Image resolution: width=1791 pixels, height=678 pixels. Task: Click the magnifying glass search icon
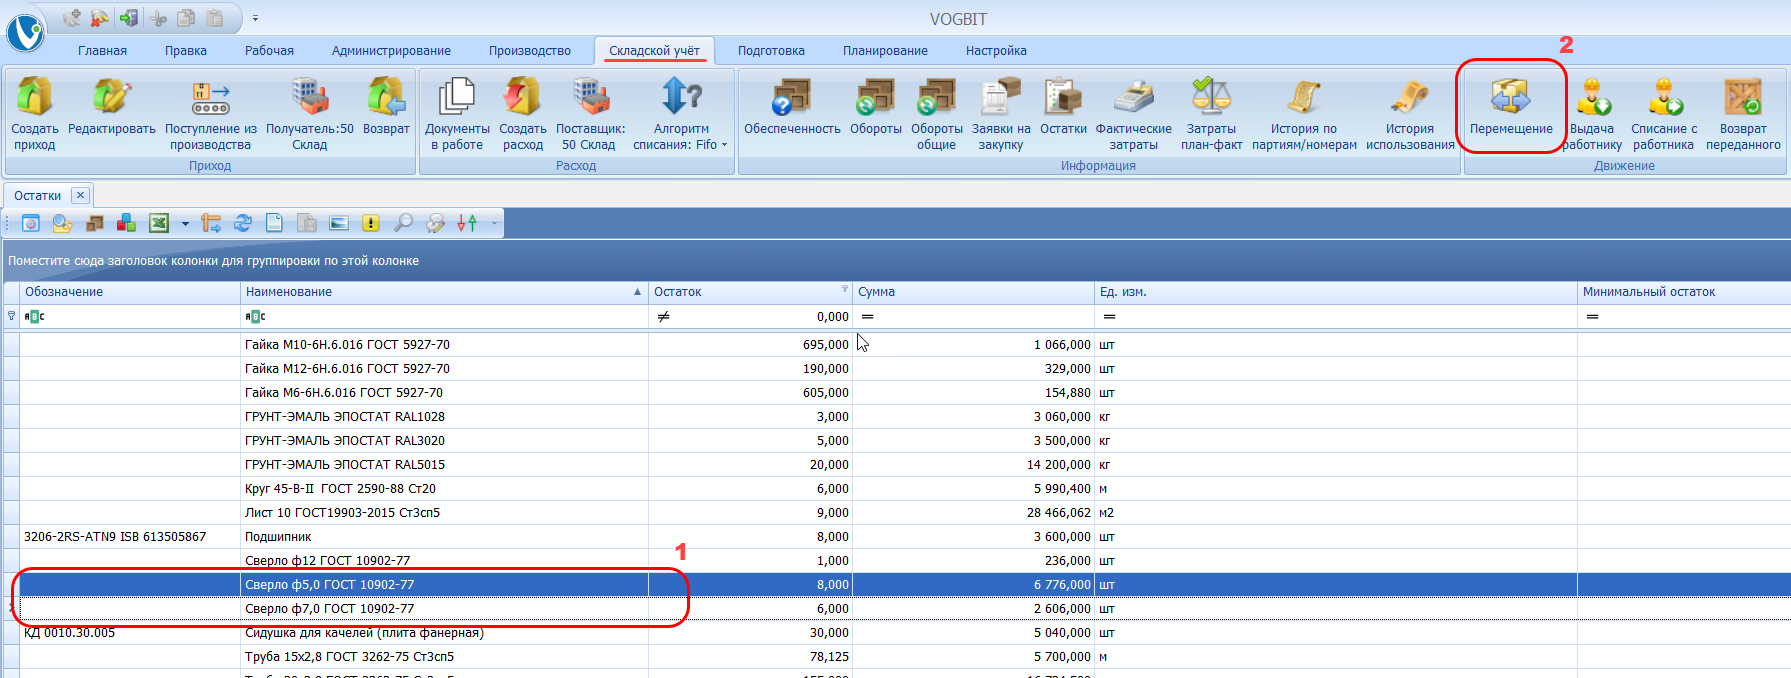coord(403,223)
